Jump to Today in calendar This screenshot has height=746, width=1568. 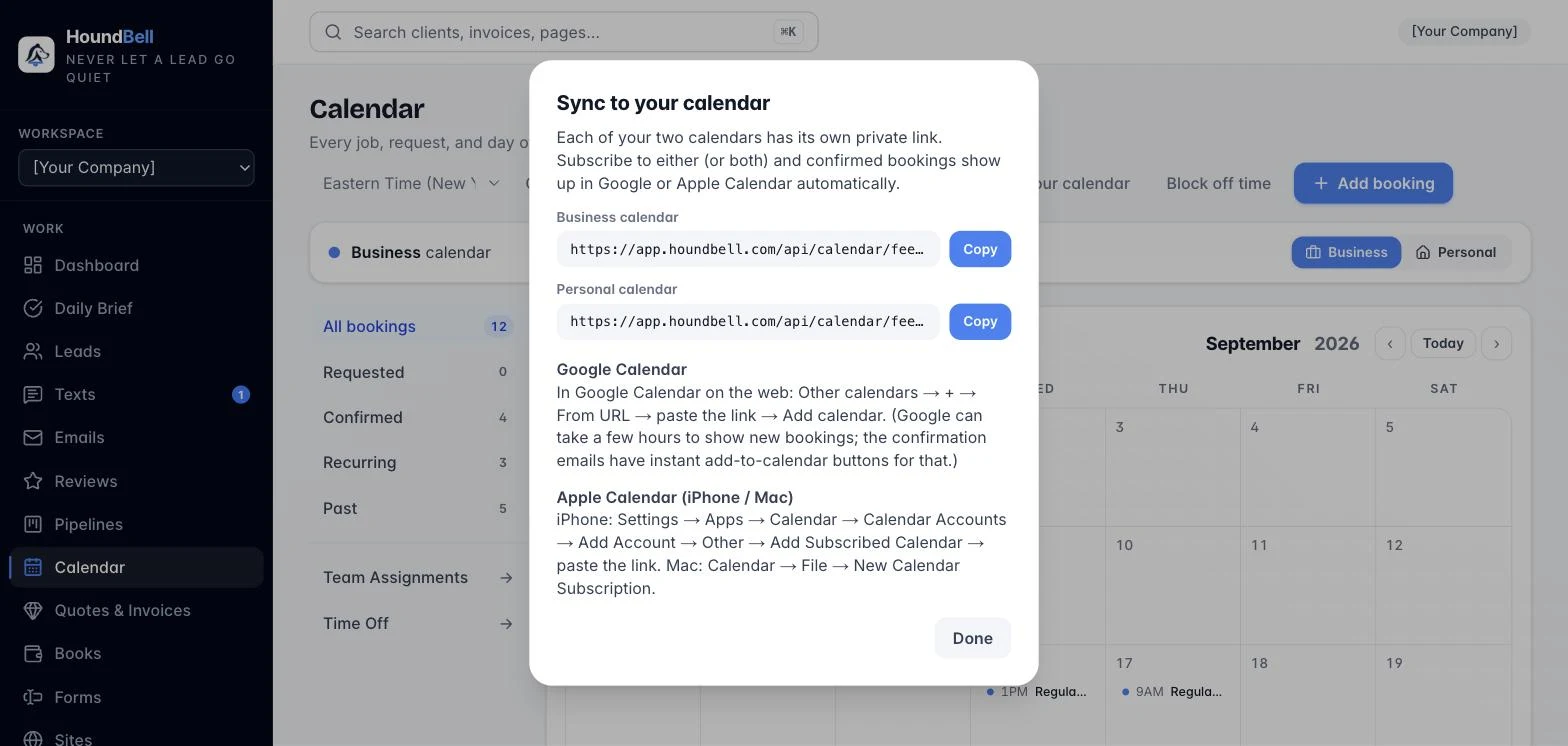point(1443,343)
